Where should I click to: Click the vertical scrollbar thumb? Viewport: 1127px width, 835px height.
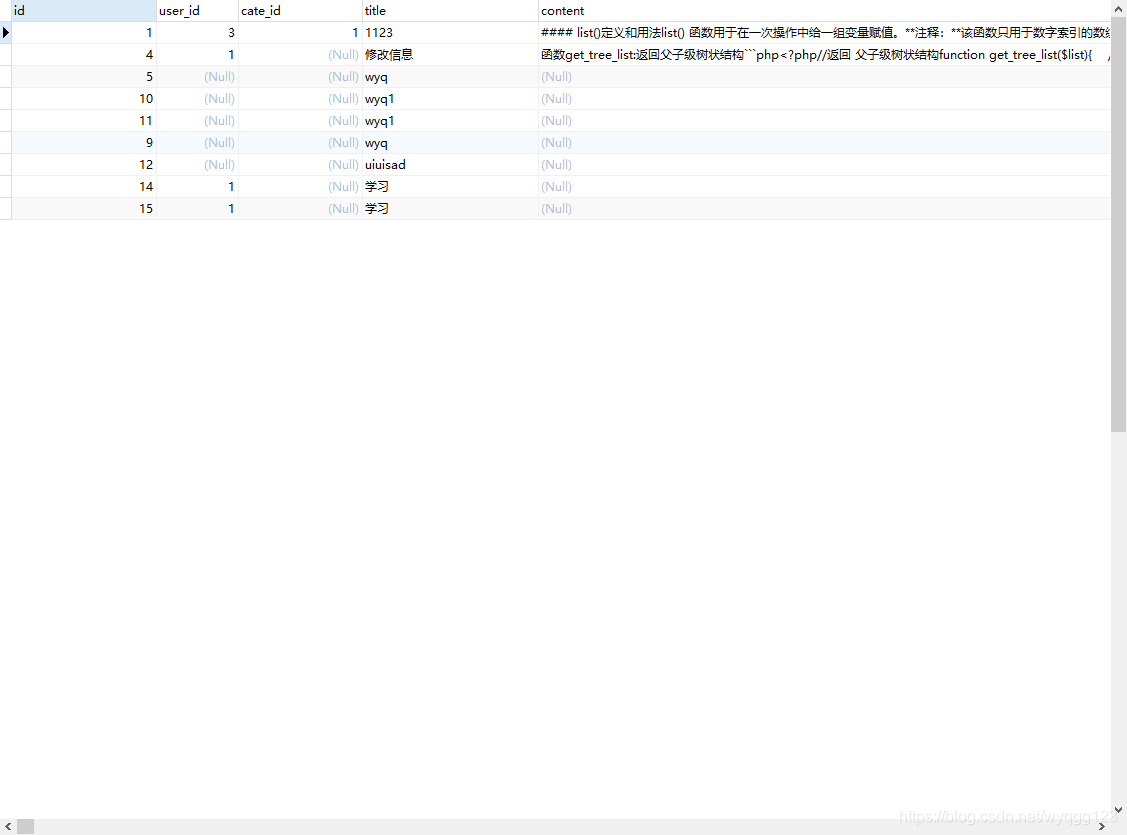click(1118, 225)
